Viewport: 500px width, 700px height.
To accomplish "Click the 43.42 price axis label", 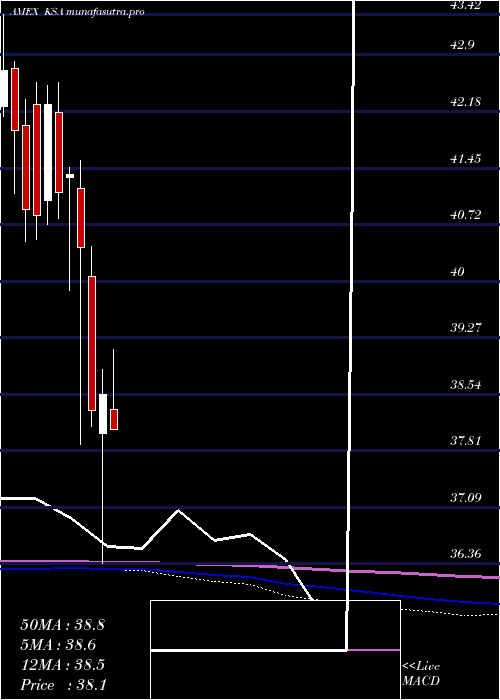I will (x=468, y=5).
